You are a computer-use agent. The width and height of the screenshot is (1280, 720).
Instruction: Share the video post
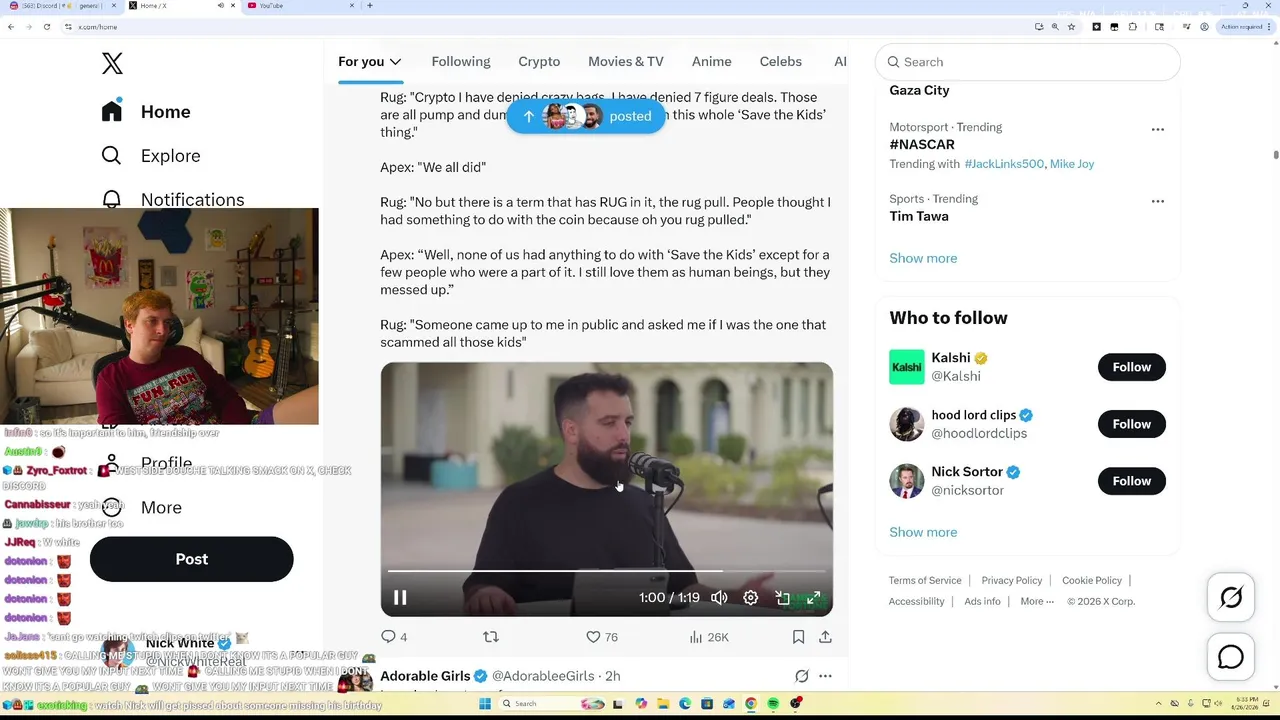coord(825,637)
